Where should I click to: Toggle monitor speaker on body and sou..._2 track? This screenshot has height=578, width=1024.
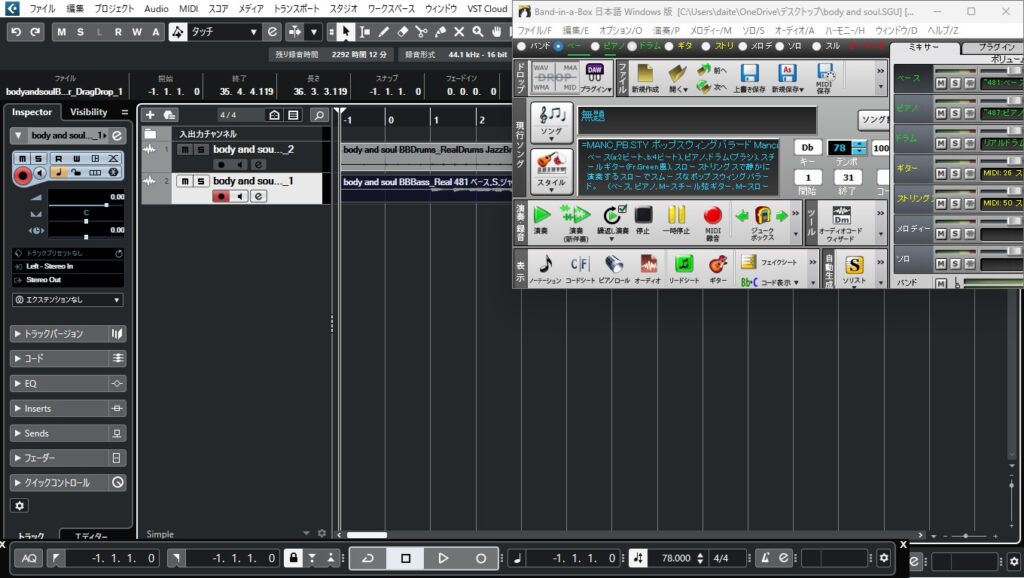(240, 165)
